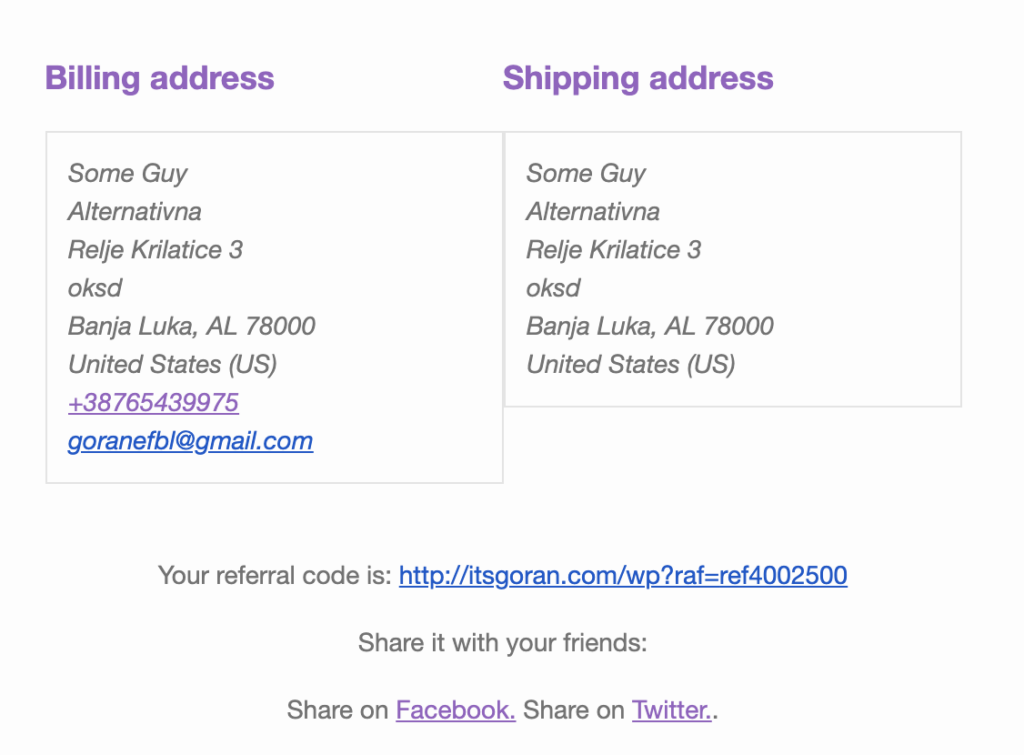Screen dimensions: 1024x755
Task: Open the goranefbl@gmail.com email link
Action: [x=190, y=441]
